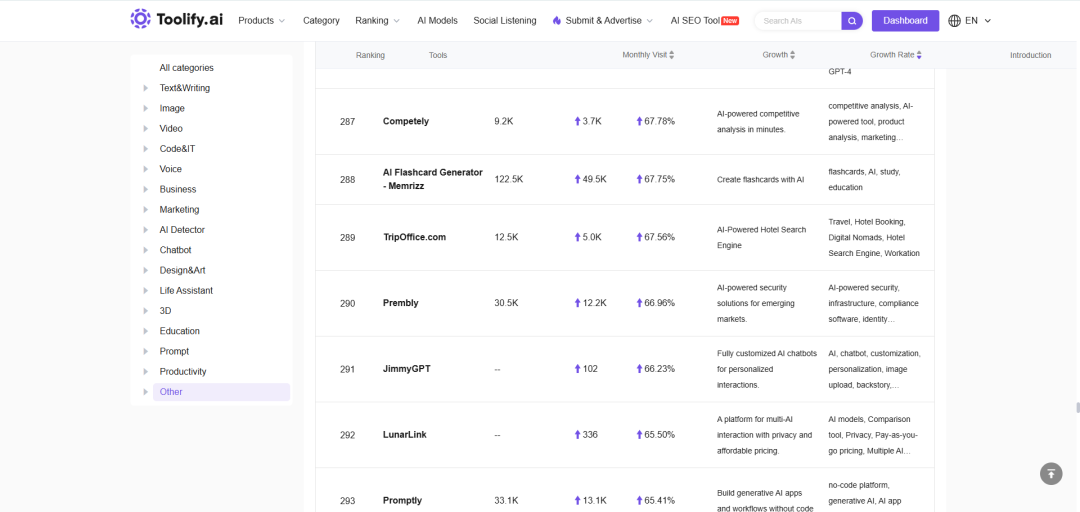
Task: Expand the Marketing category arrow
Action: pyautogui.click(x=145, y=209)
